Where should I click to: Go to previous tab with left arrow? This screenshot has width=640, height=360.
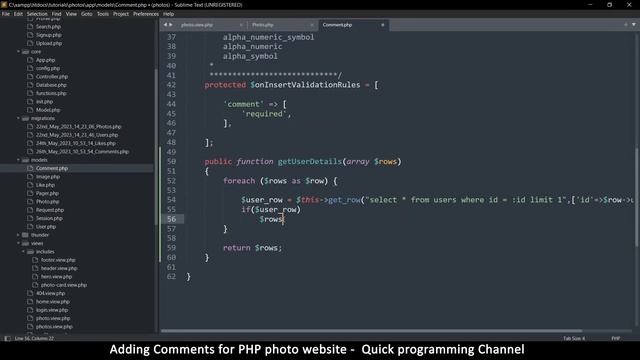165,25
